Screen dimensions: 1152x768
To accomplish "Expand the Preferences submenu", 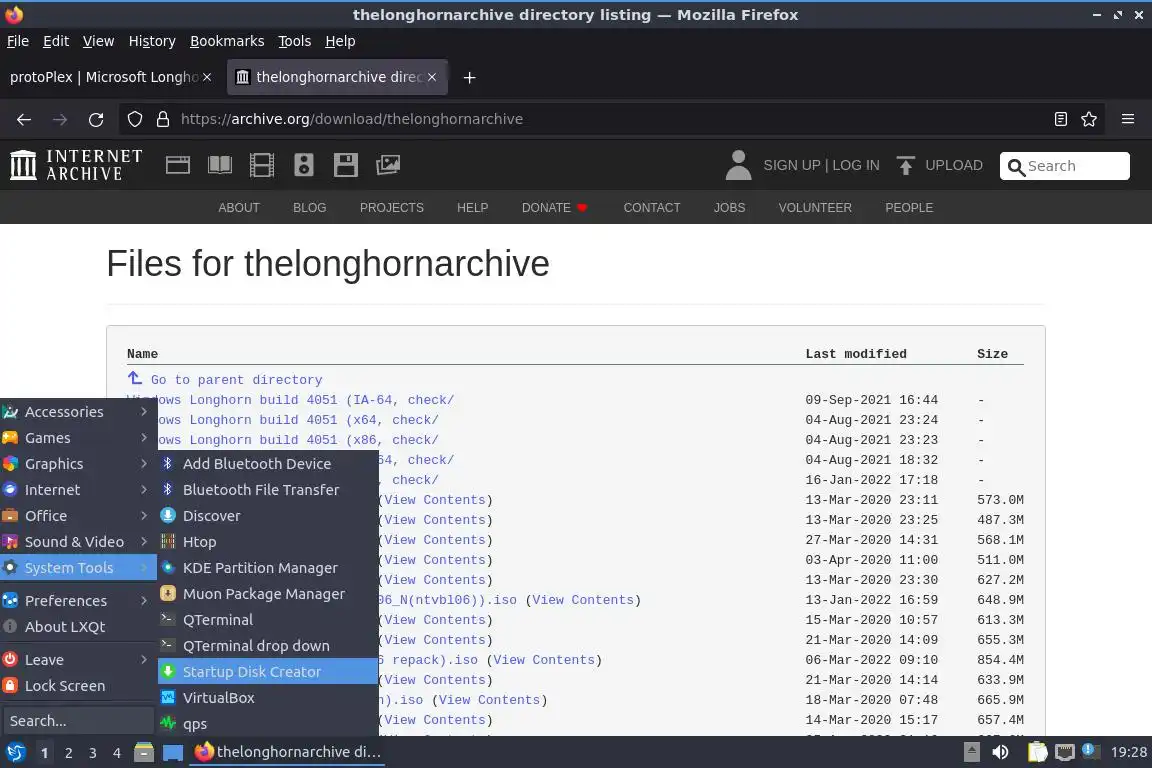I will 79,600.
